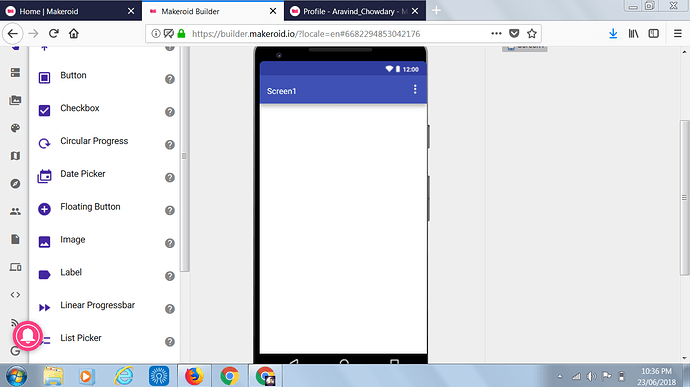Choose the Date Picker component icon

coord(44,176)
